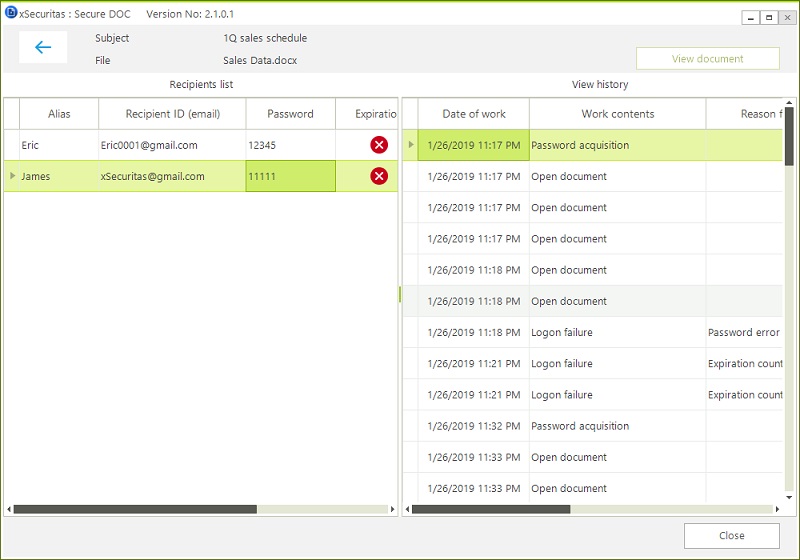Select James's password field 11111
This screenshot has height=560, width=800.
click(290, 176)
